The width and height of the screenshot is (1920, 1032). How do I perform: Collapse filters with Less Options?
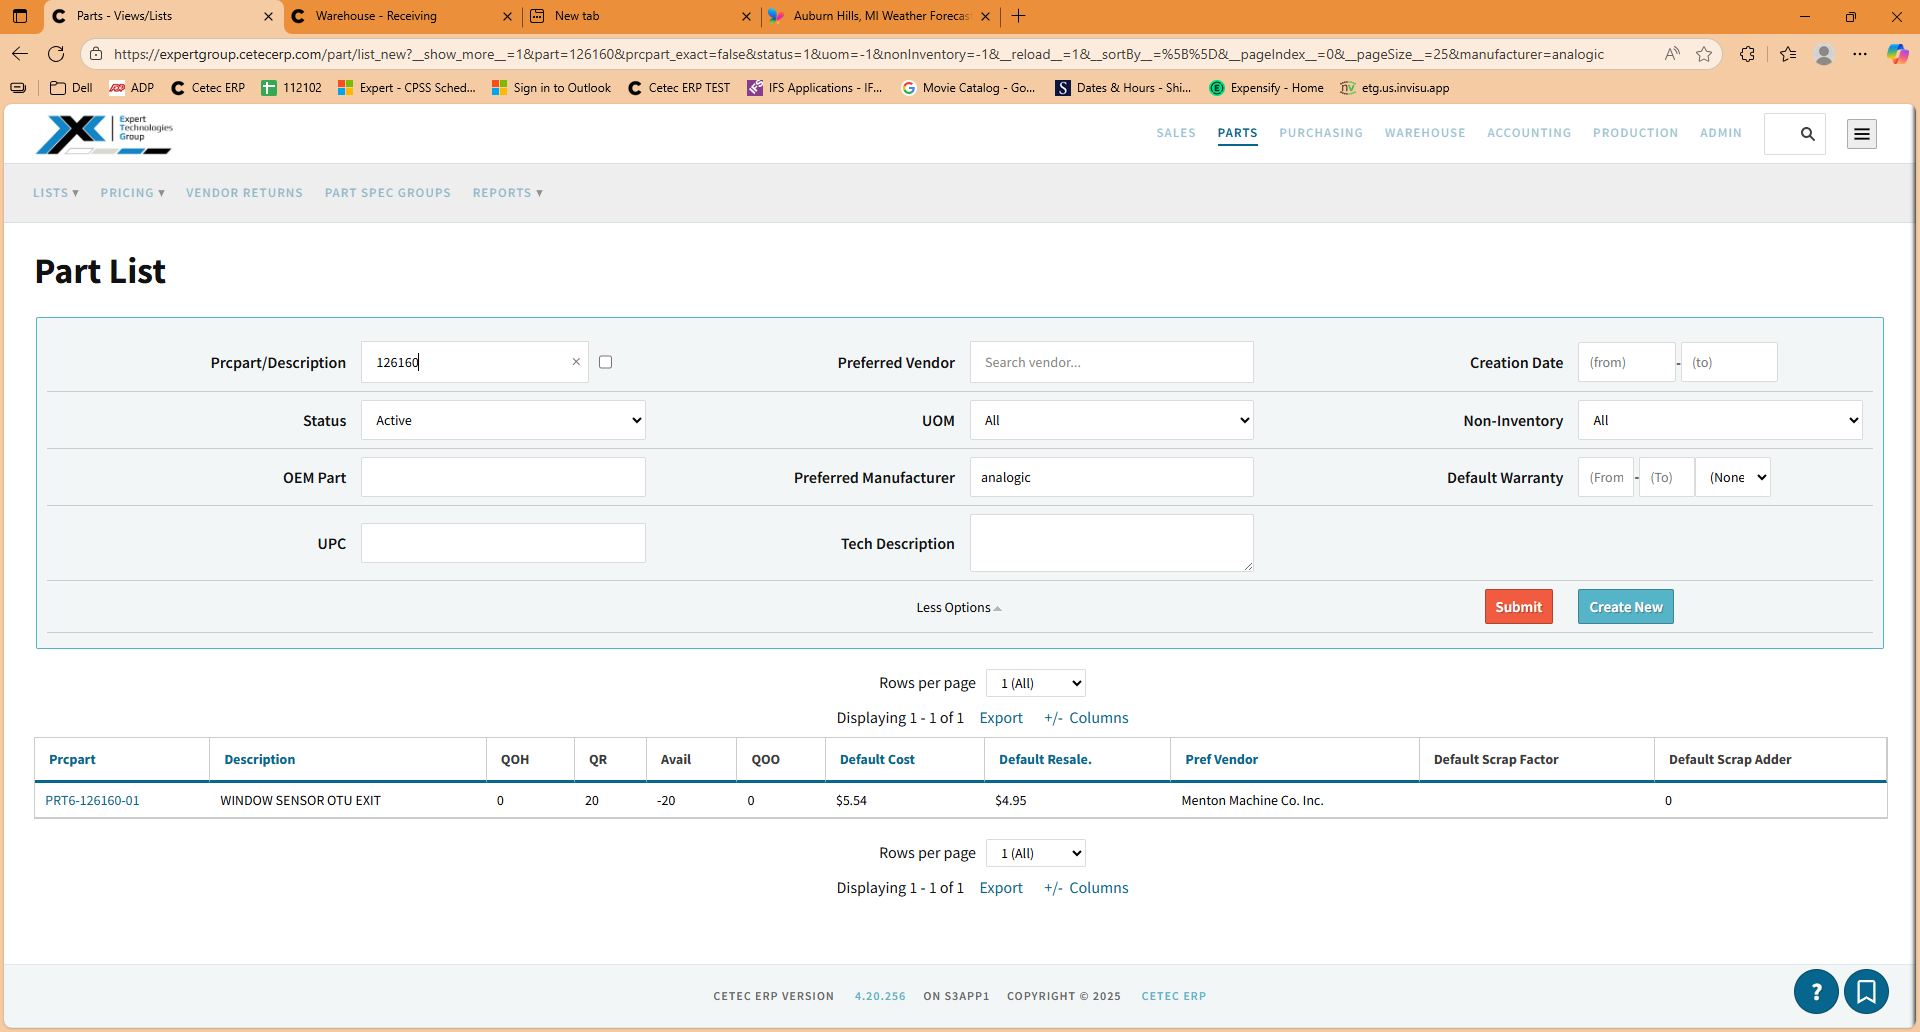click(x=958, y=608)
